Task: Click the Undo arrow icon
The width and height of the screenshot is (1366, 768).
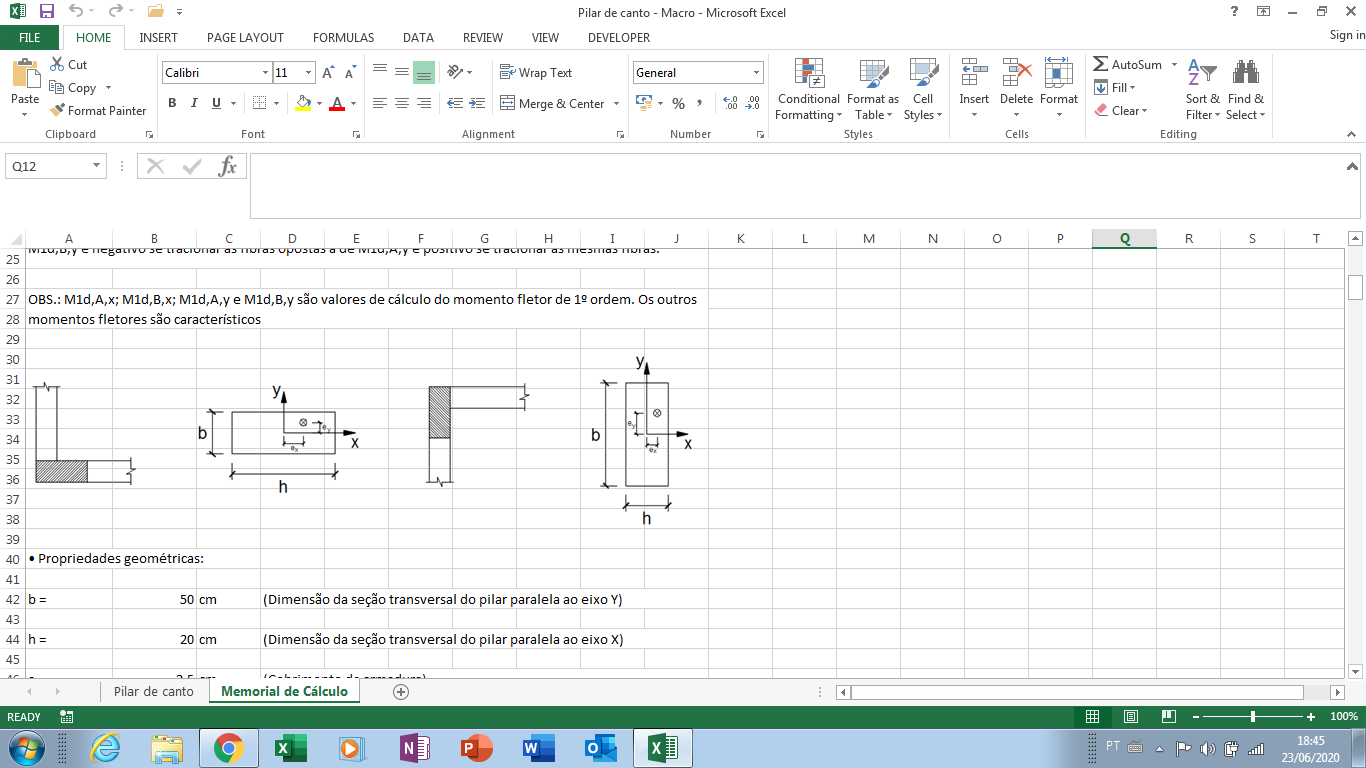Action: tap(77, 12)
